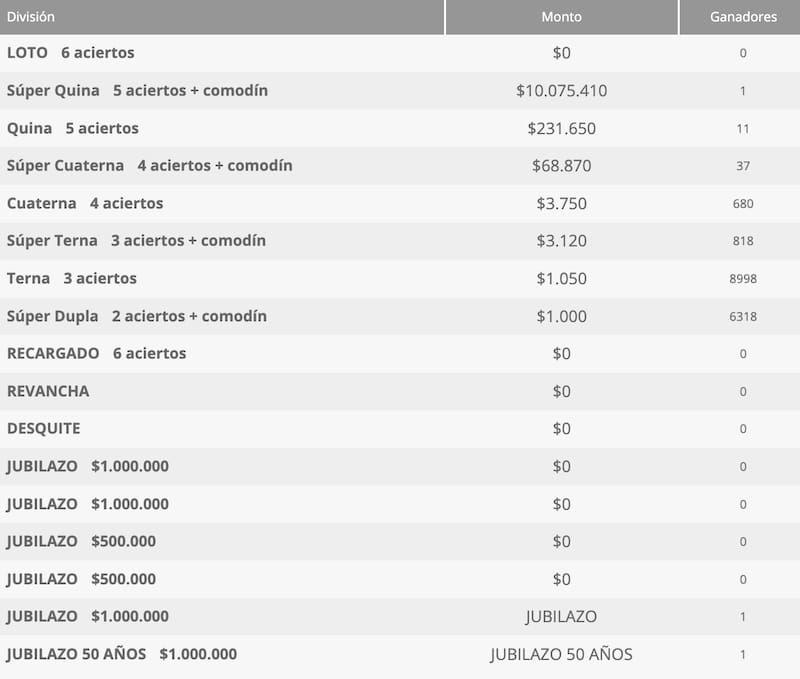
Task: Select the DESQUITE row label
Action: pyautogui.click(x=44, y=428)
